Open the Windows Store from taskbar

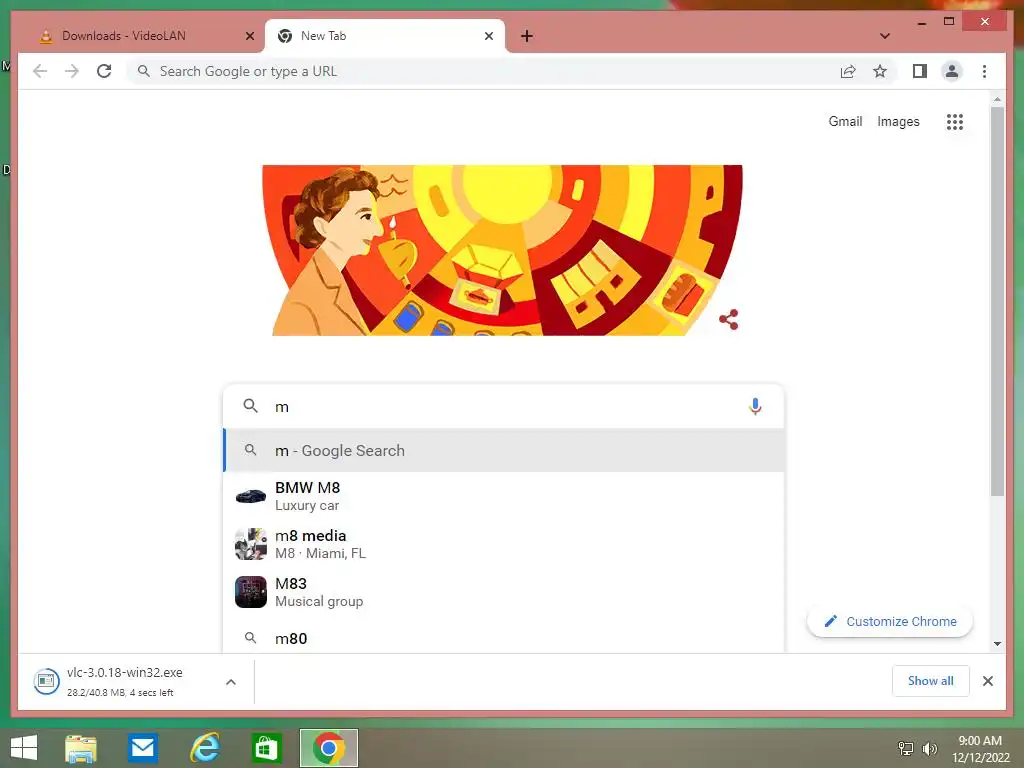[x=266, y=748]
